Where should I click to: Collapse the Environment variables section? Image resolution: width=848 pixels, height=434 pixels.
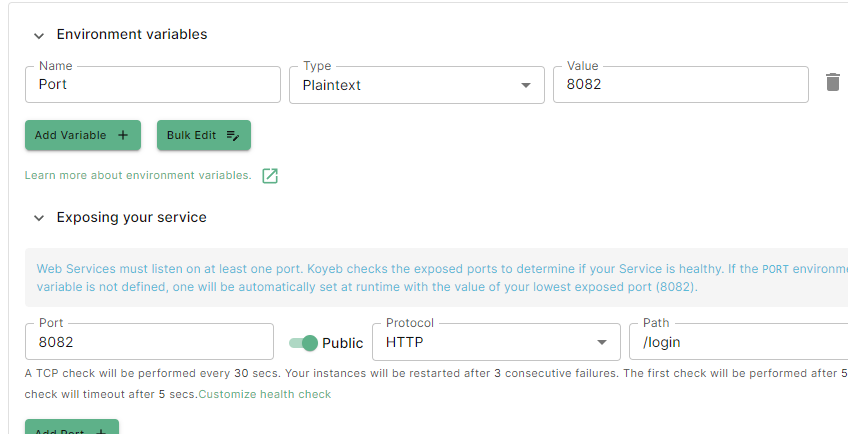pos(39,35)
